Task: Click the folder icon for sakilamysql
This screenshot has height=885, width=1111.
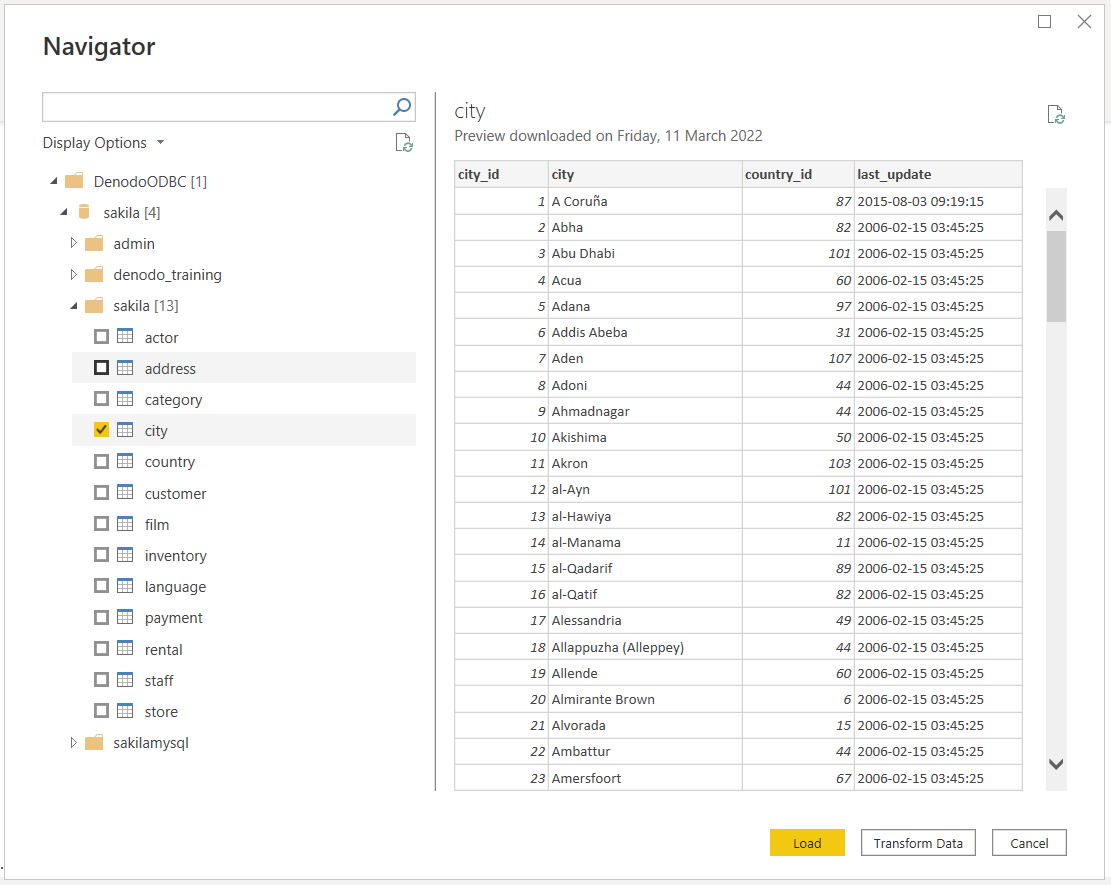Action: tap(93, 742)
